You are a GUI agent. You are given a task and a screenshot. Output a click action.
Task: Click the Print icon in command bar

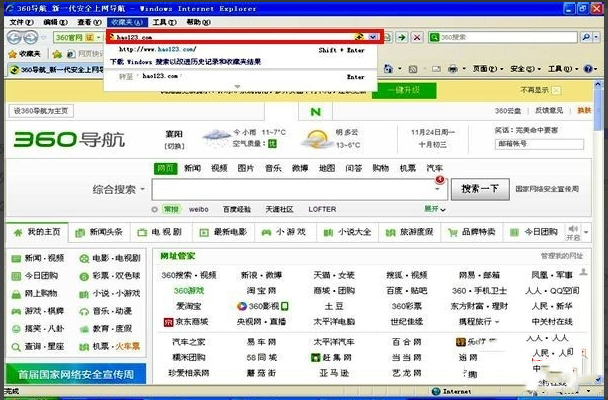(453, 69)
